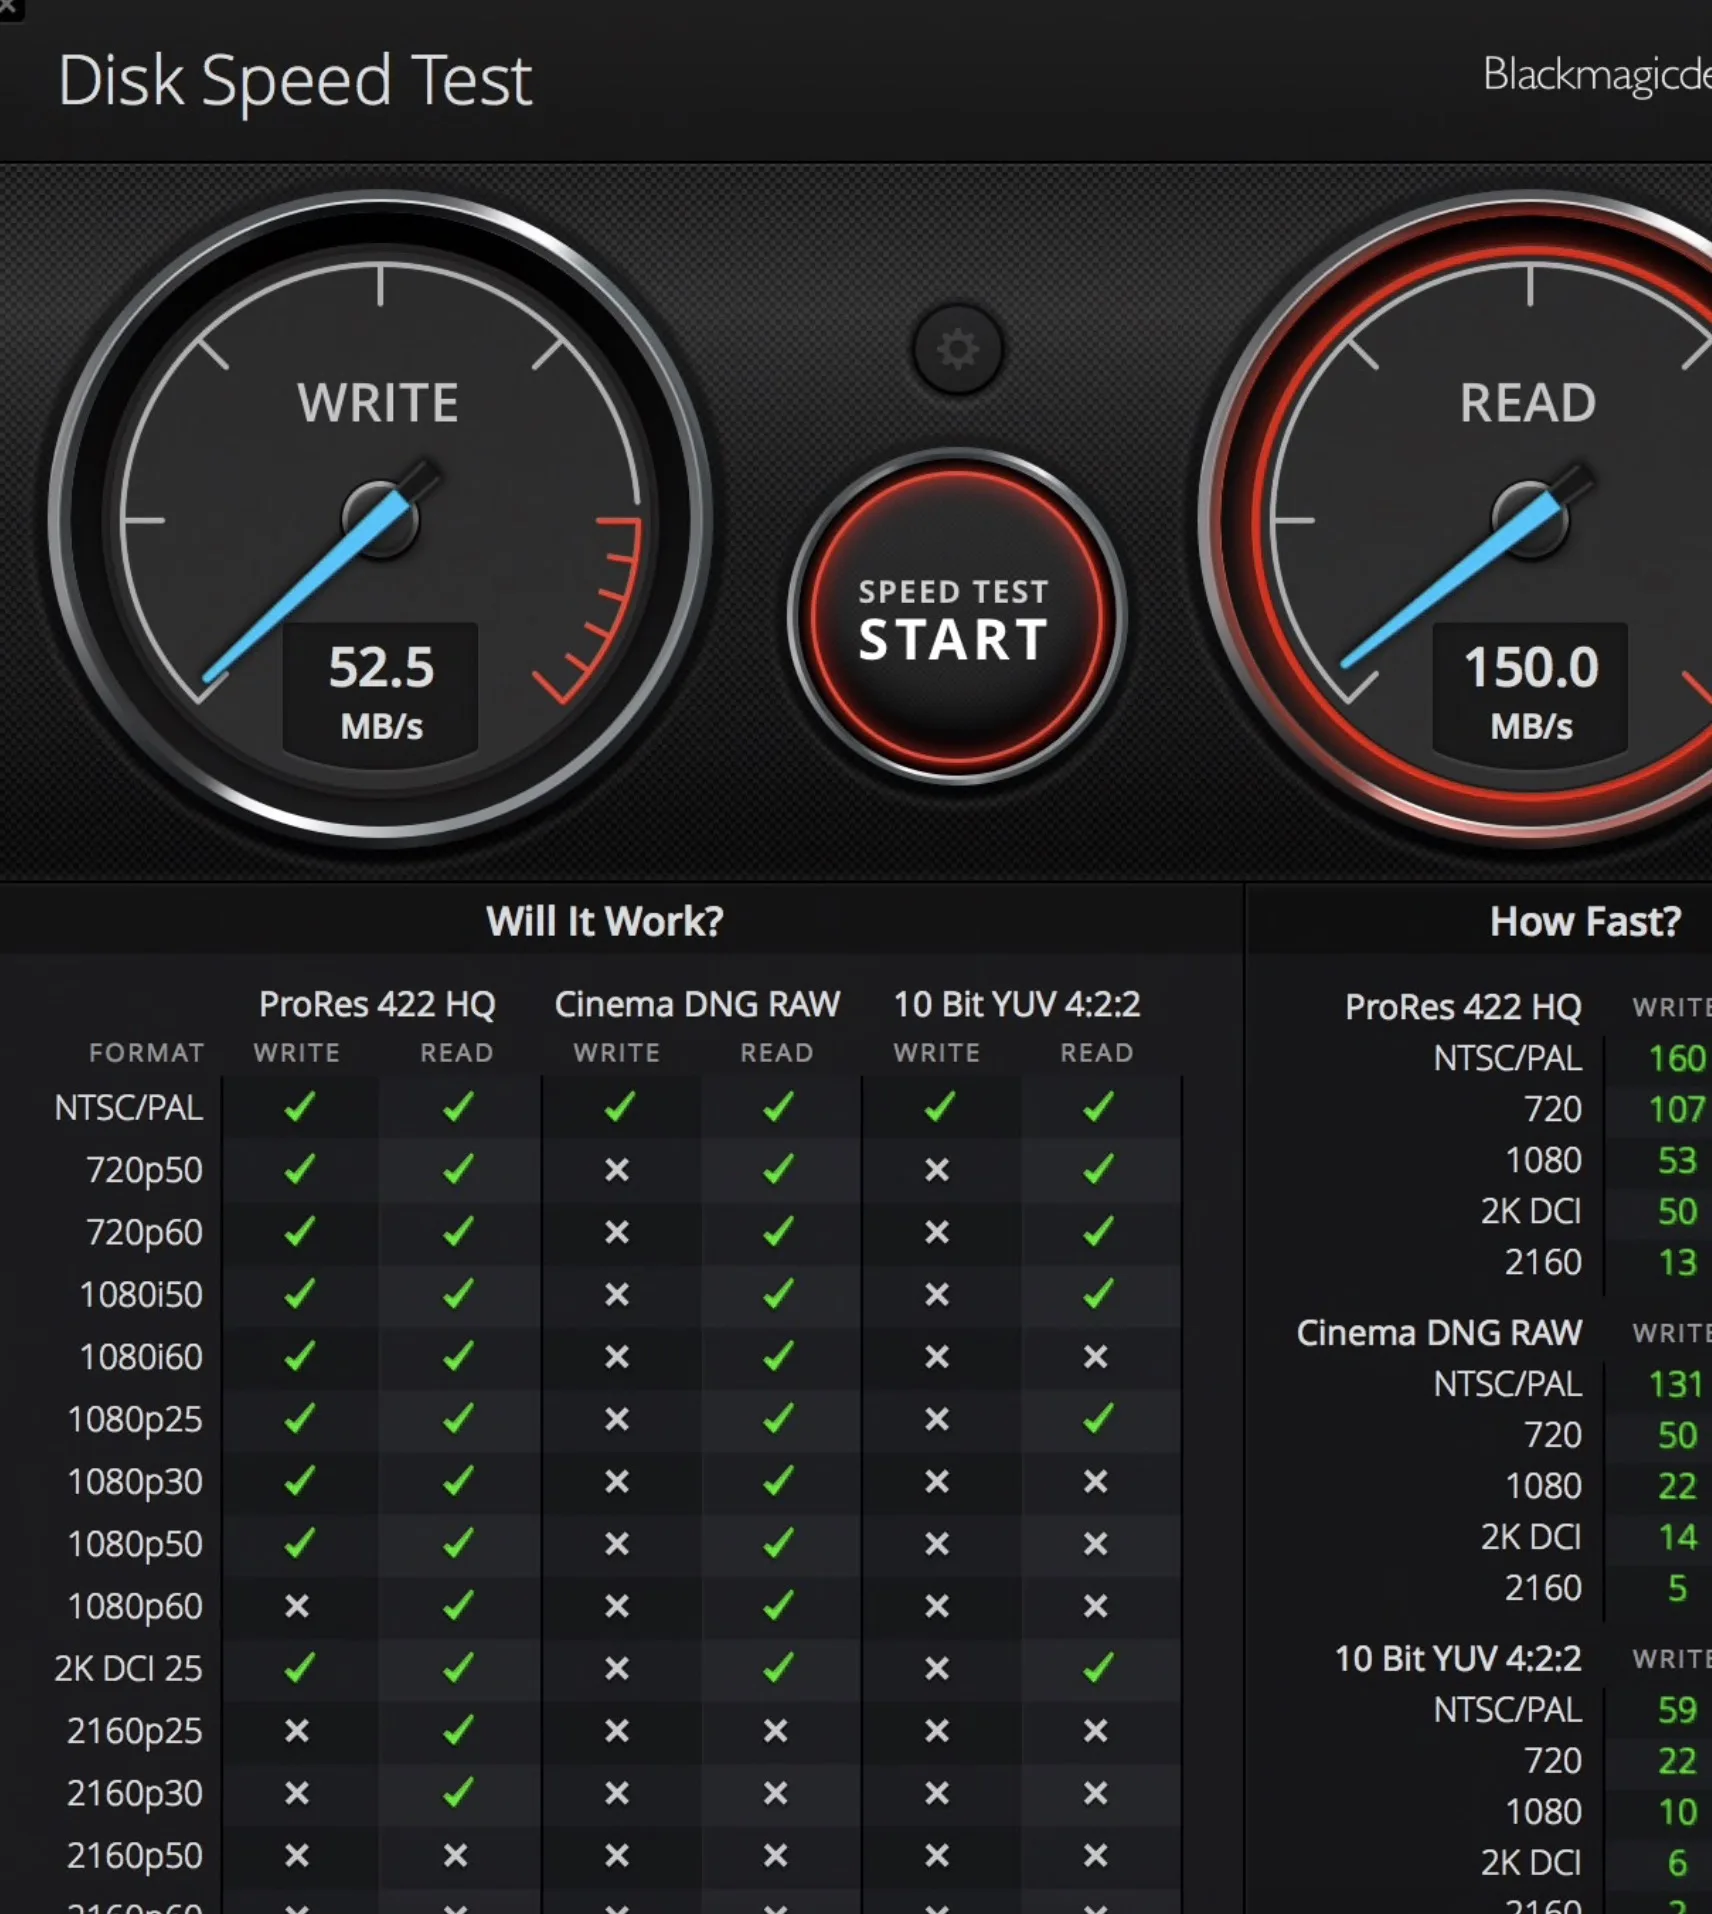Click ProRes NTSC/PAL write value 160
1712x1914 pixels.
click(x=1677, y=1058)
